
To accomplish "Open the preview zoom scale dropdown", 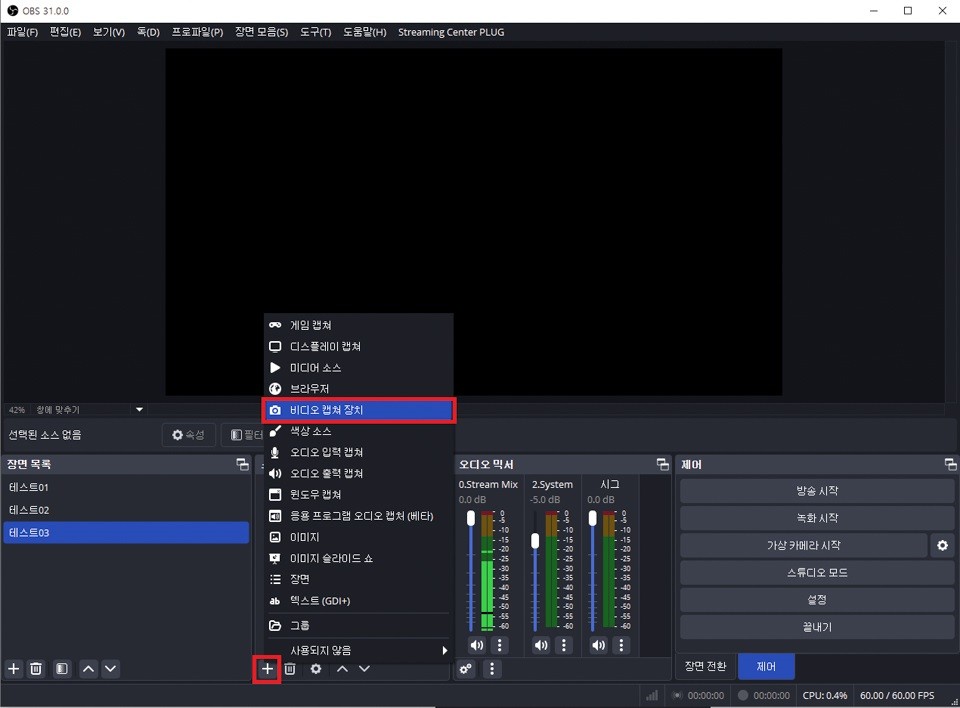I will click(x=139, y=410).
